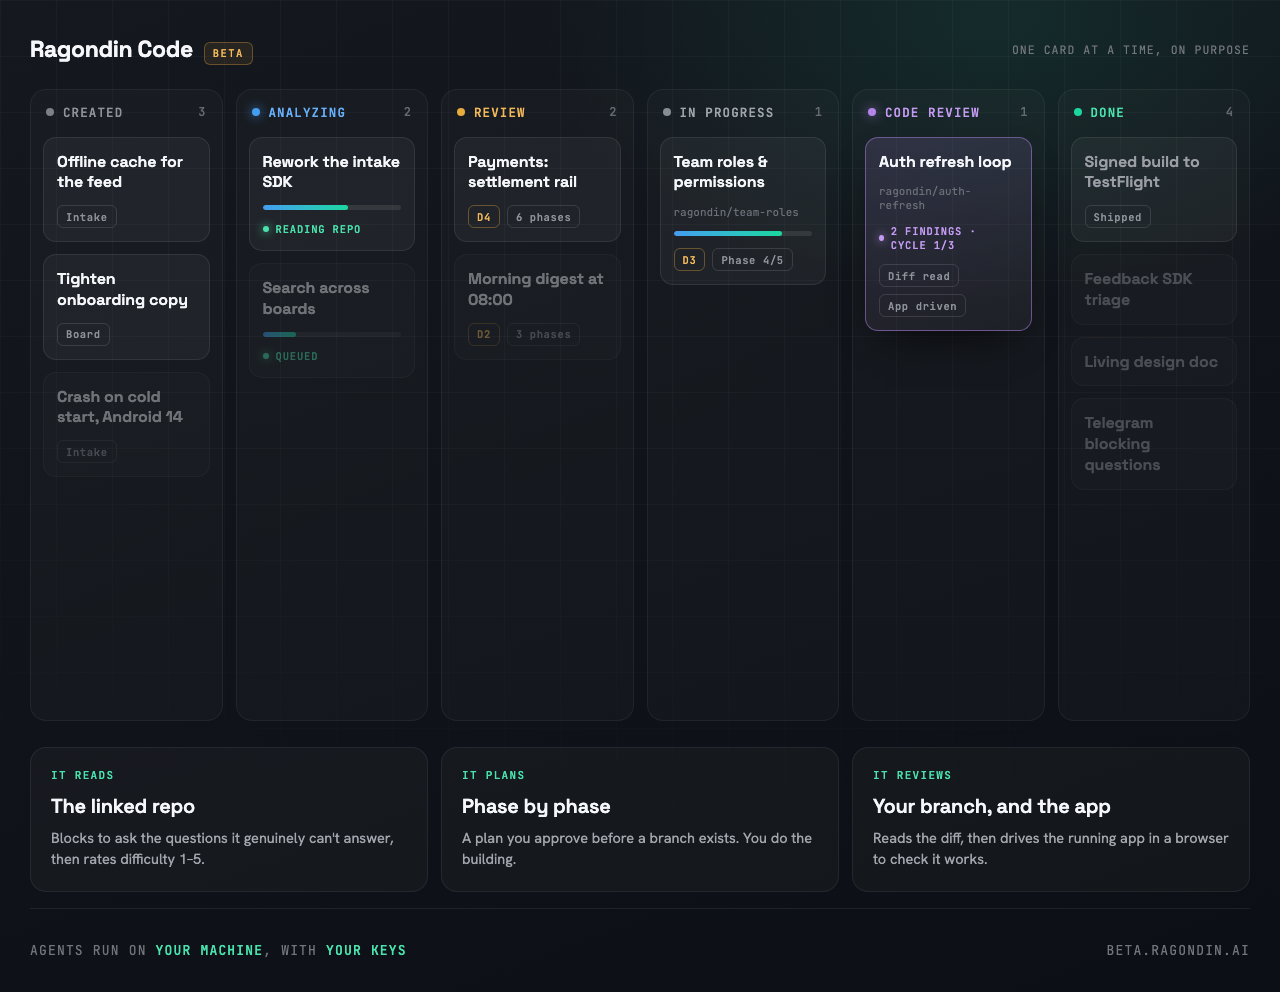Click the ragondin/auth-refresh repo label
The width and height of the screenshot is (1280, 992).
tap(925, 198)
